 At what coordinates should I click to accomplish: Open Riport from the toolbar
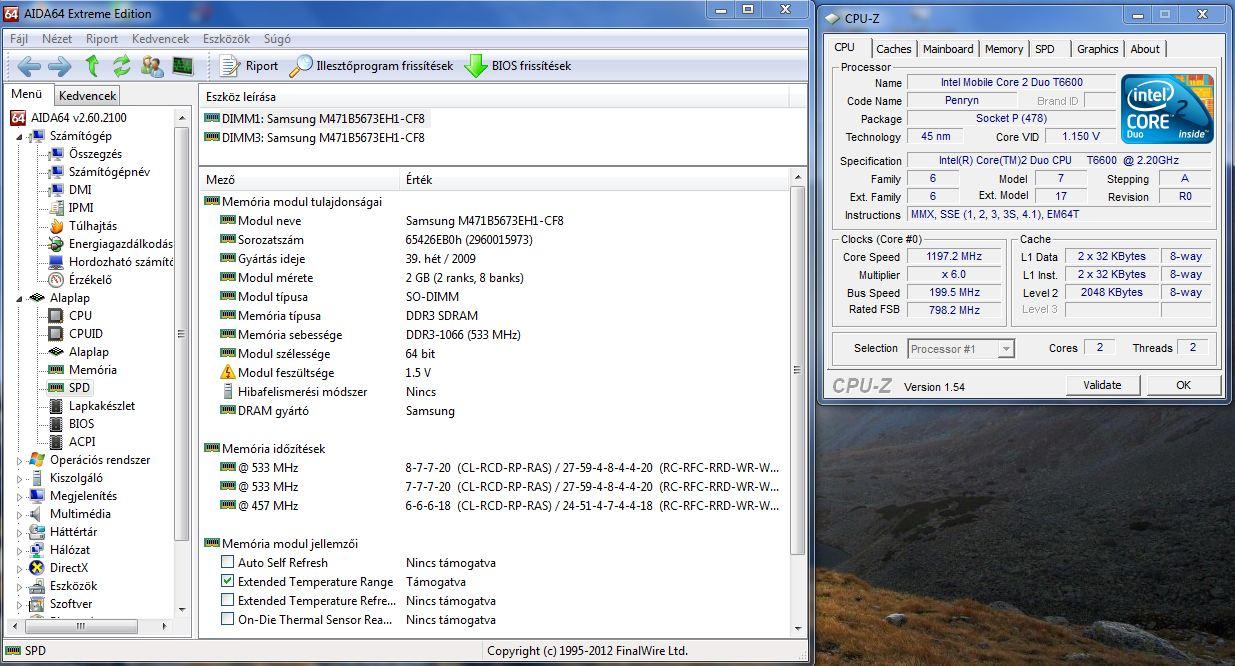pos(249,66)
